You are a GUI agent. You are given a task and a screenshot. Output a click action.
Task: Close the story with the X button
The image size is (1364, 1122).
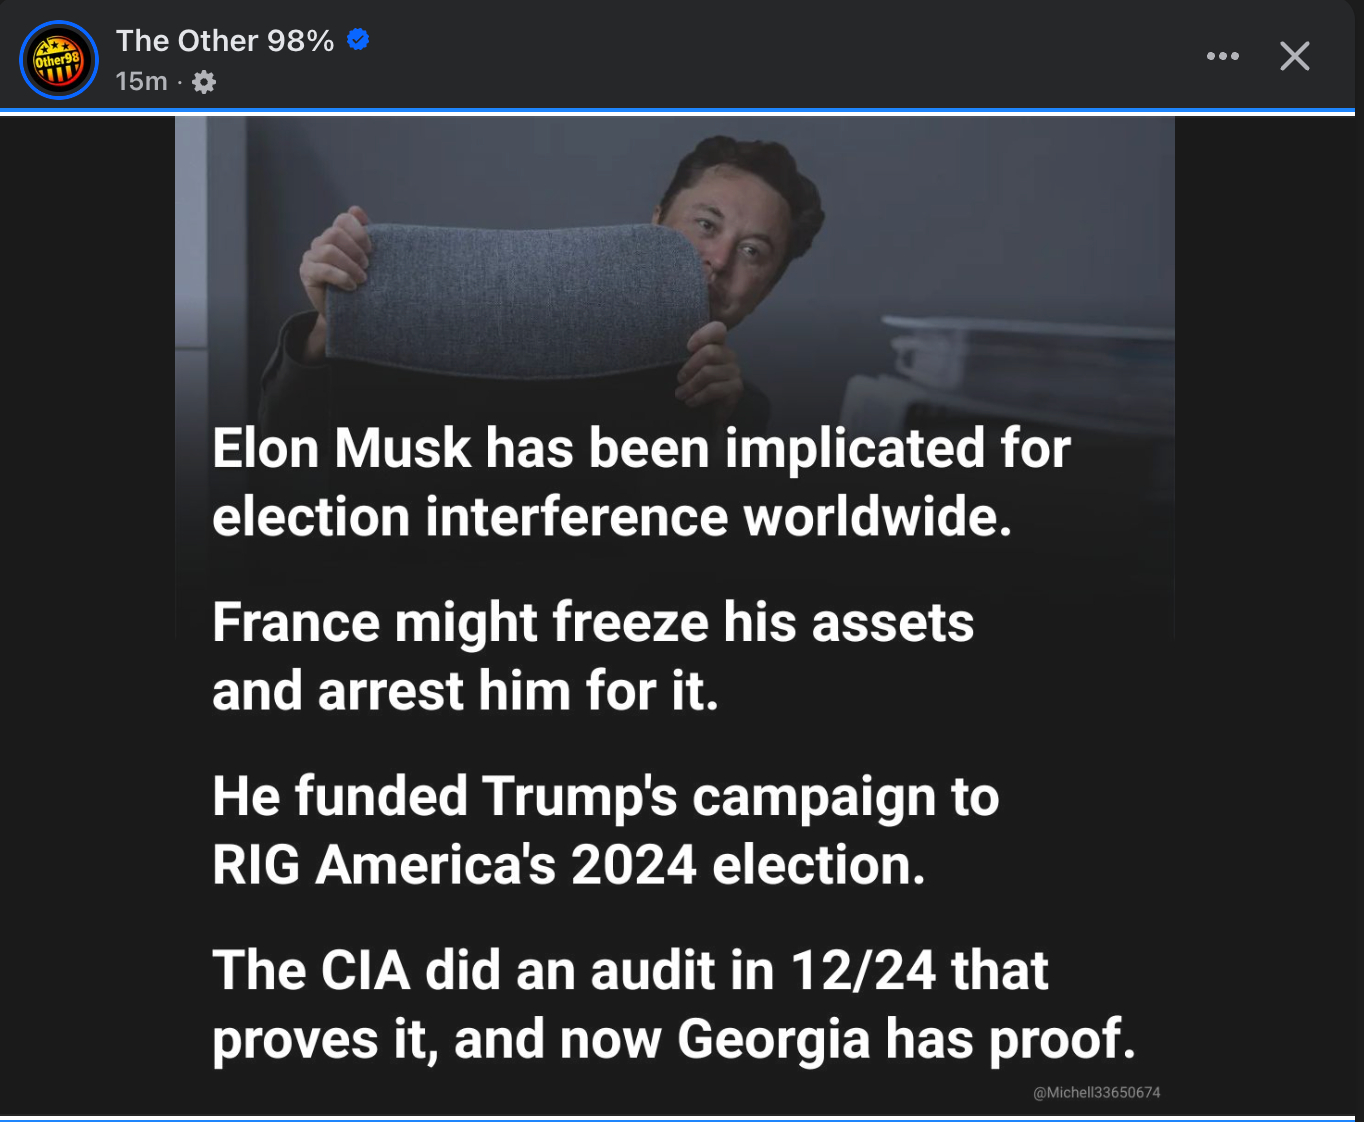pos(1294,56)
